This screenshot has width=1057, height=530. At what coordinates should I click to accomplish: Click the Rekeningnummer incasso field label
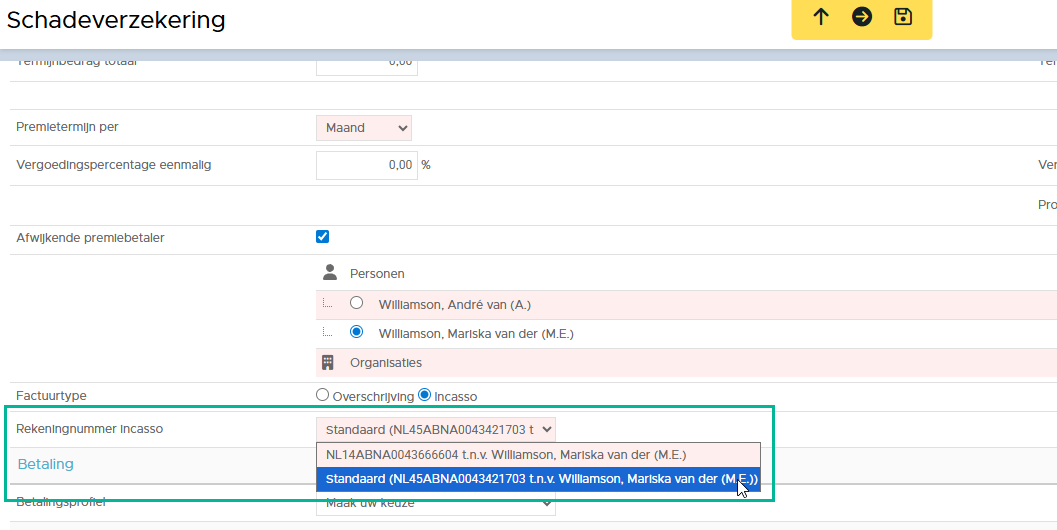89,429
